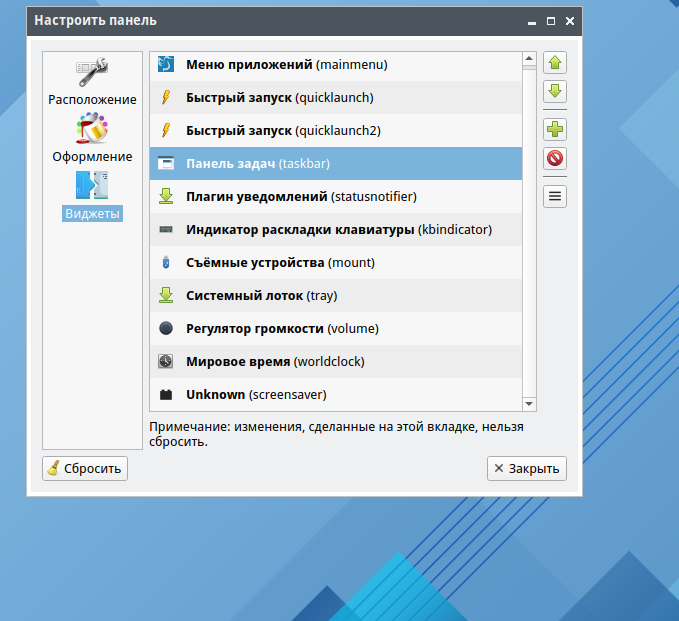This screenshot has width=679, height=621.
Task: Close the Настроить панель window with X
Action: coord(570,21)
